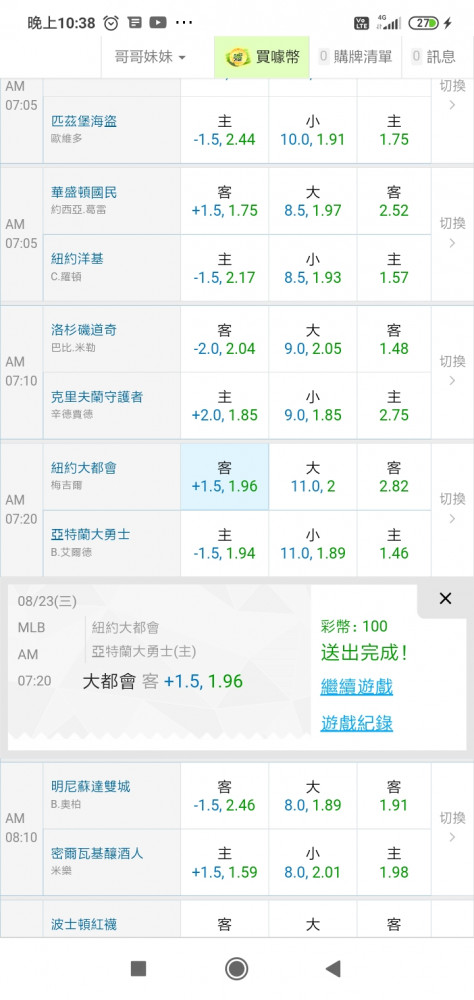Select Dodgers away moneyline 1.48
This screenshot has width=474, height=1000.
pos(394,339)
